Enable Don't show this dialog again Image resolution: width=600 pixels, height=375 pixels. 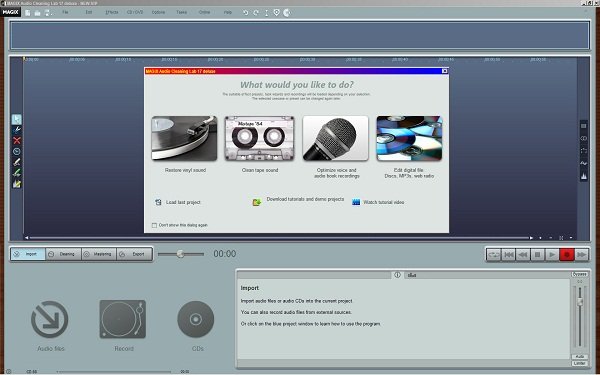tap(154, 225)
